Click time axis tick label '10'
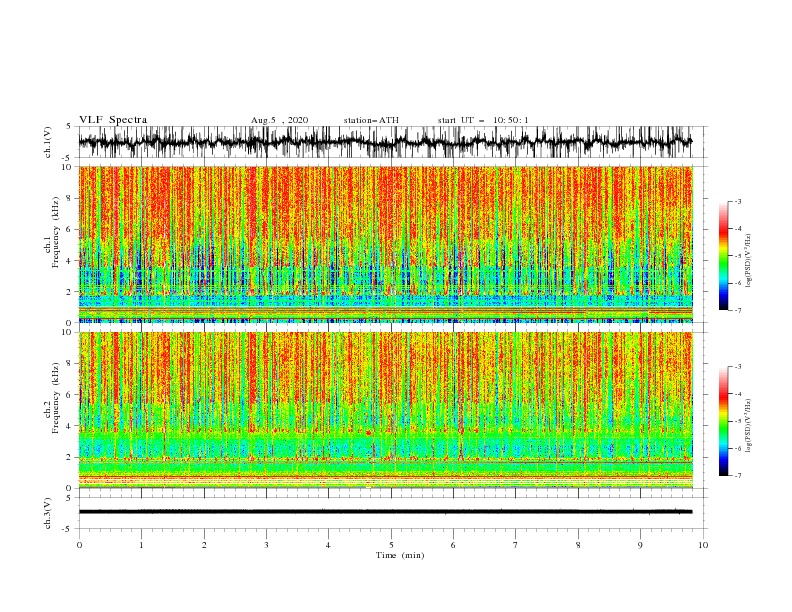792x612 pixels. click(x=703, y=545)
